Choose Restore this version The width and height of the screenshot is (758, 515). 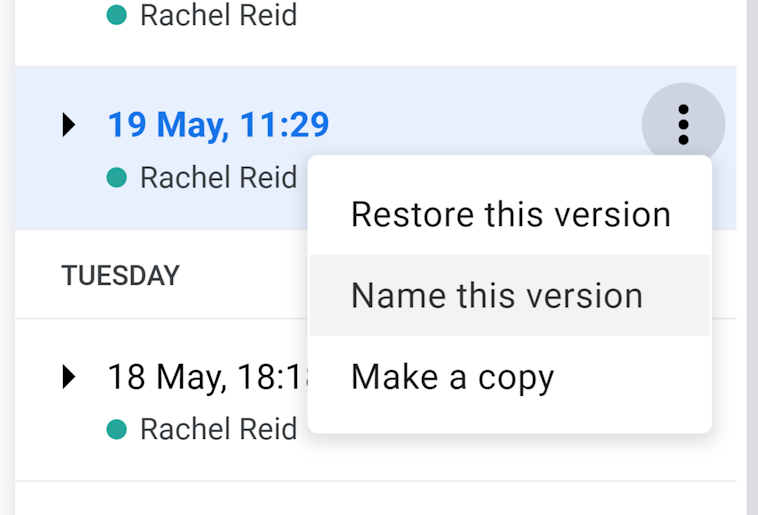[510, 214]
